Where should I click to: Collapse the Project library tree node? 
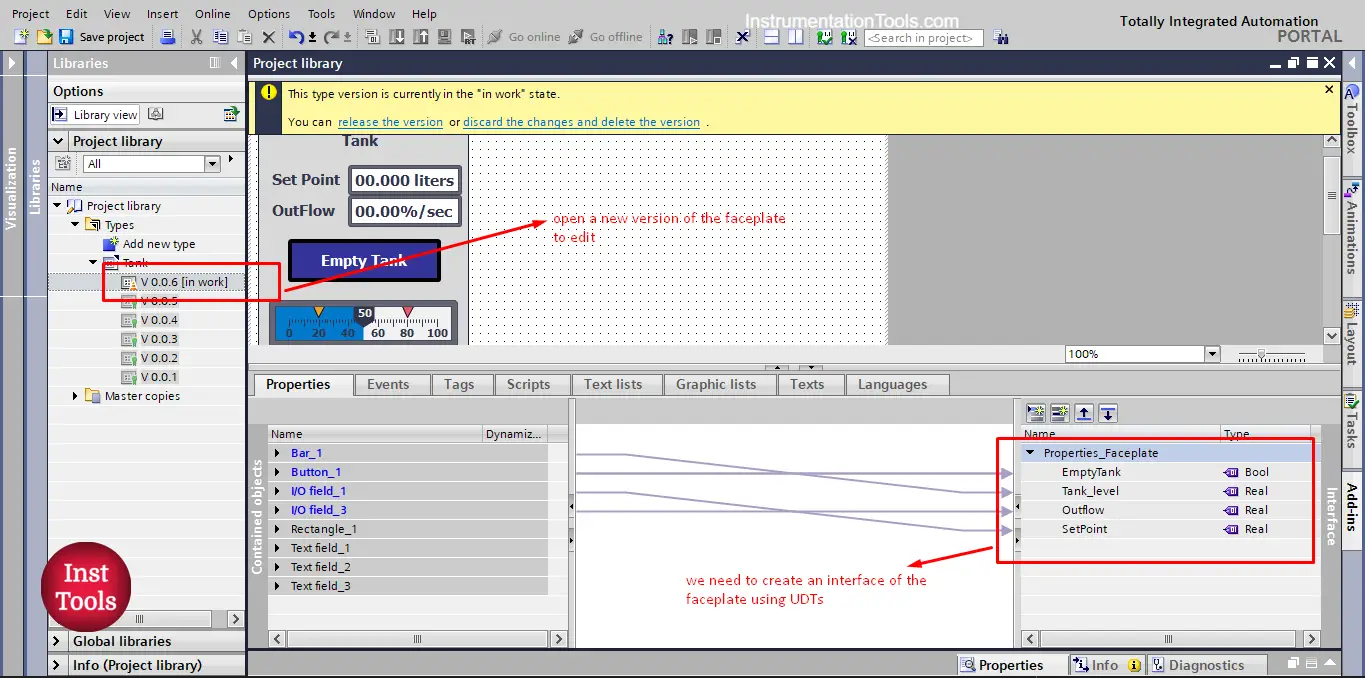pyautogui.click(x=57, y=206)
